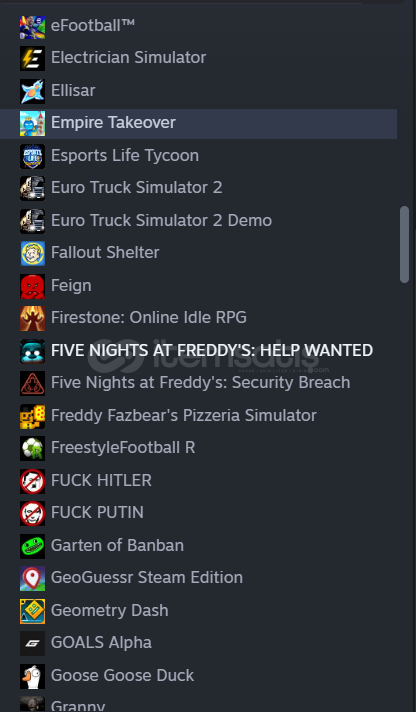Viewport: 416px width, 712px height.
Task: Select Euro Truck Simulator 2 entry
Action: click(x=198, y=188)
